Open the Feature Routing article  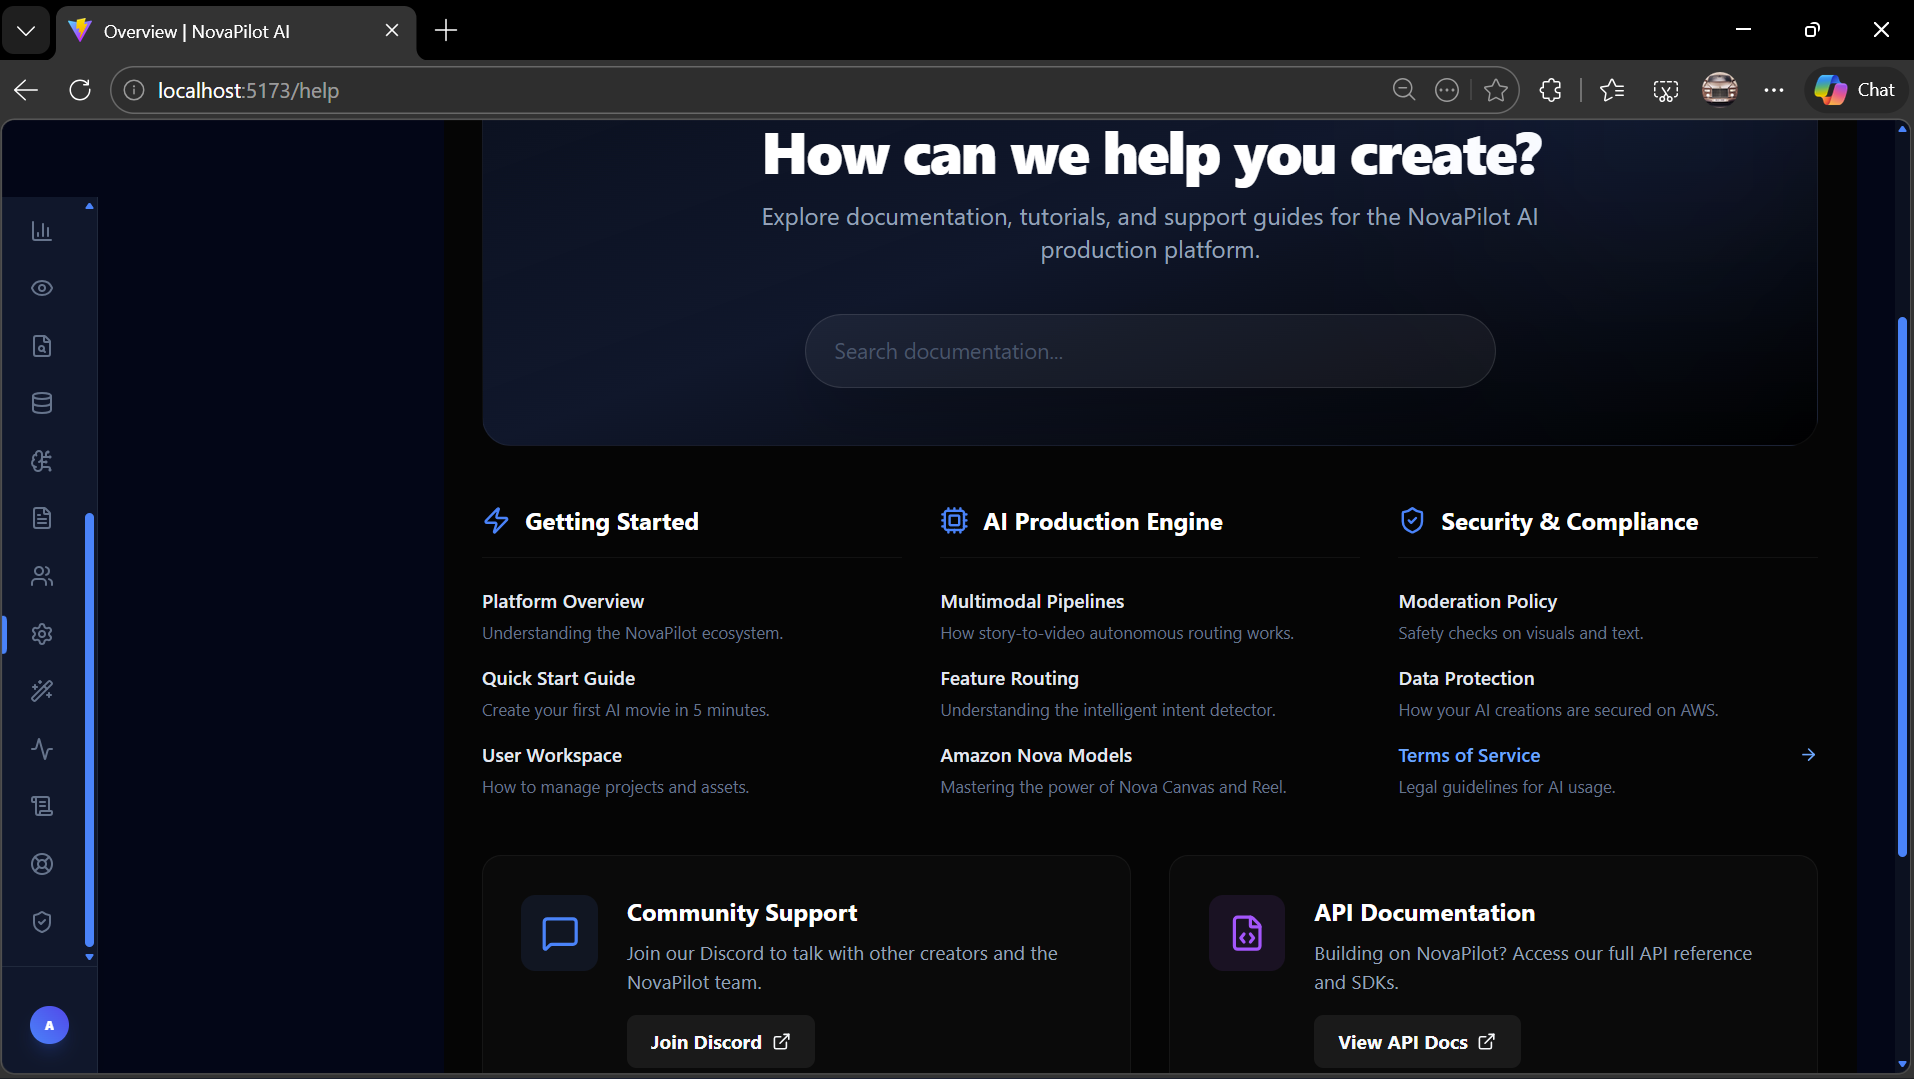[x=1009, y=678]
